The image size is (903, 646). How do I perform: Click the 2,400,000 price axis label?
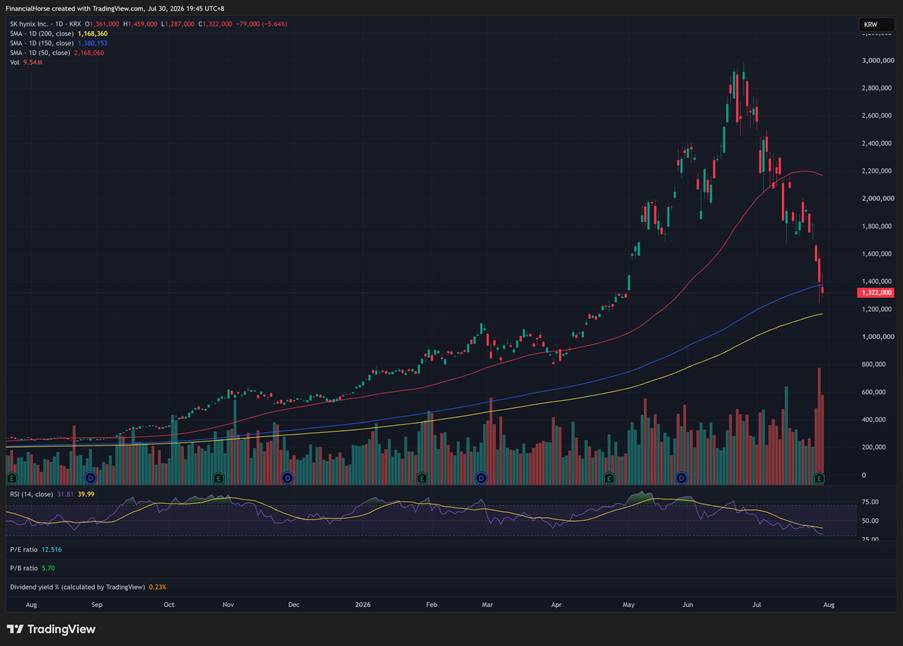(x=878, y=143)
